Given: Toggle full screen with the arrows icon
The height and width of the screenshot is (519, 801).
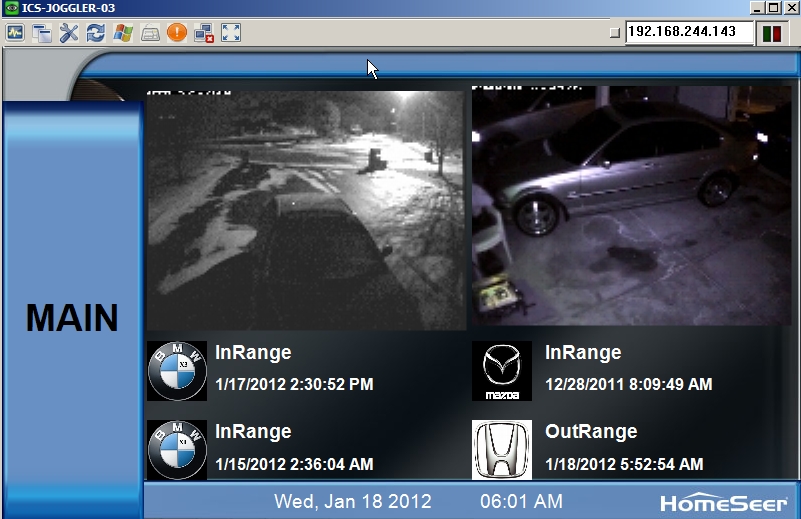Looking at the screenshot, I should [x=231, y=33].
